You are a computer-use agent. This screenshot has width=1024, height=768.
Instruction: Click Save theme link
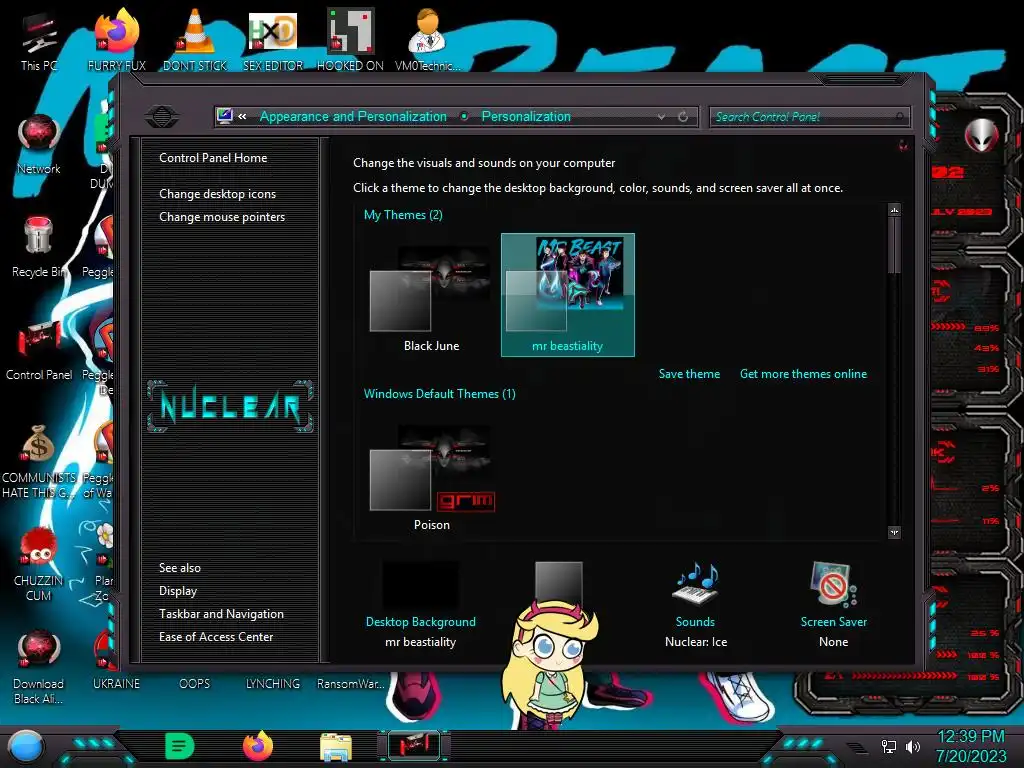(689, 374)
